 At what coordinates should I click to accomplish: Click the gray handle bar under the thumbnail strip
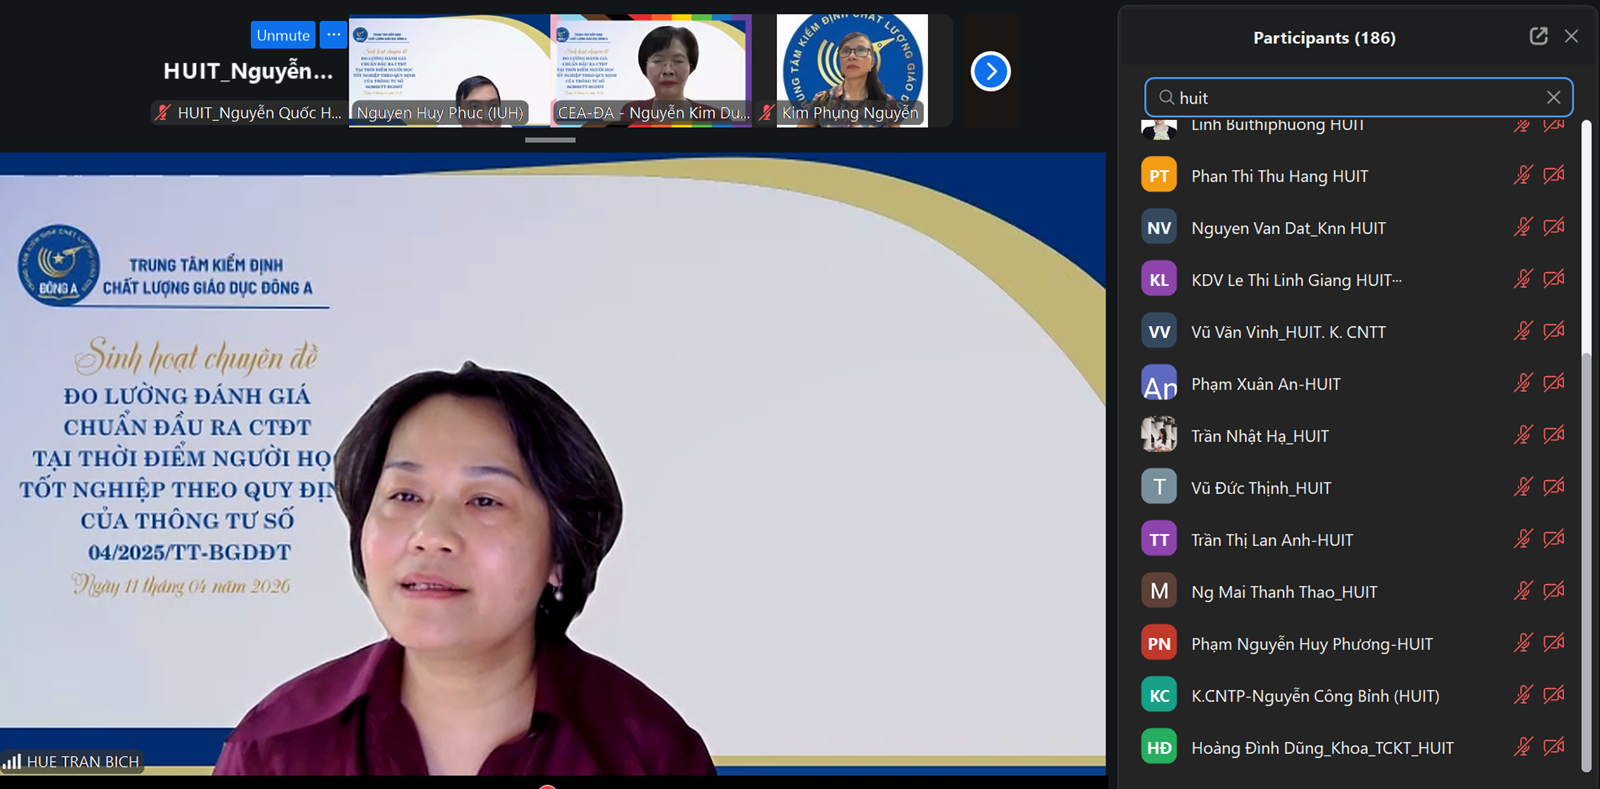tap(550, 140)
